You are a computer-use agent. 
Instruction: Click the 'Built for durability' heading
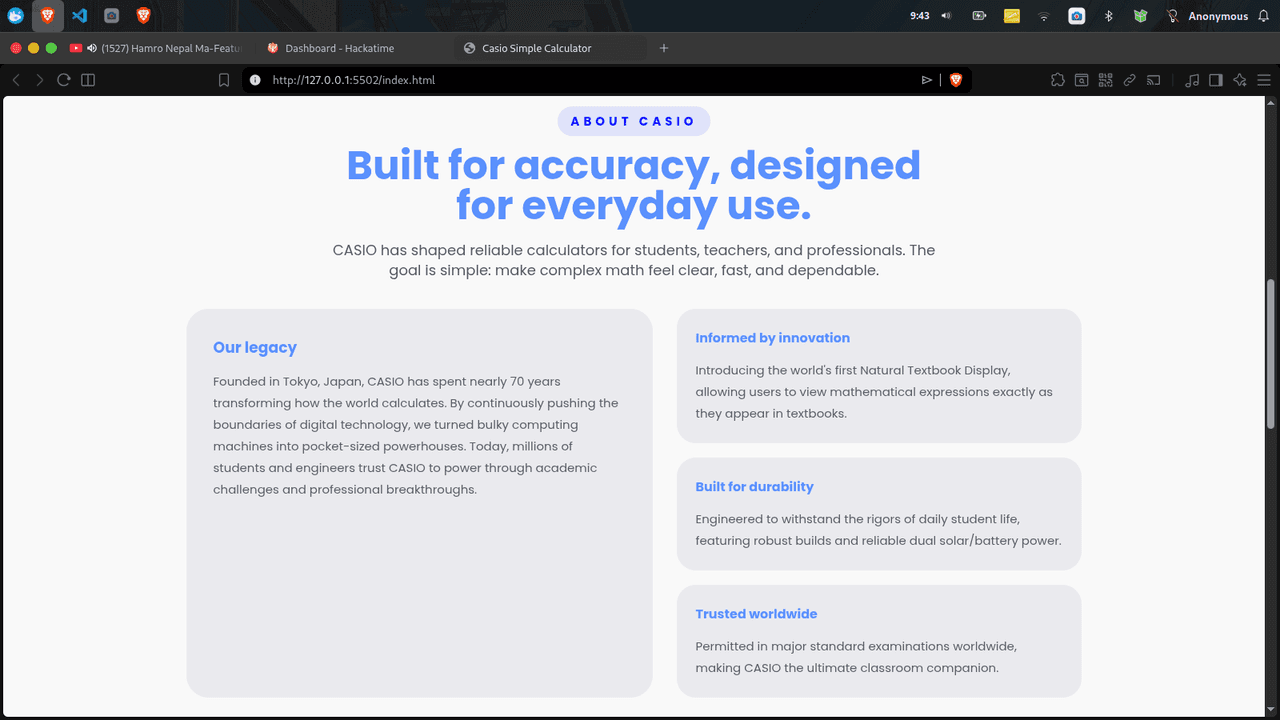pyautogui.click(x=755, y=487)
